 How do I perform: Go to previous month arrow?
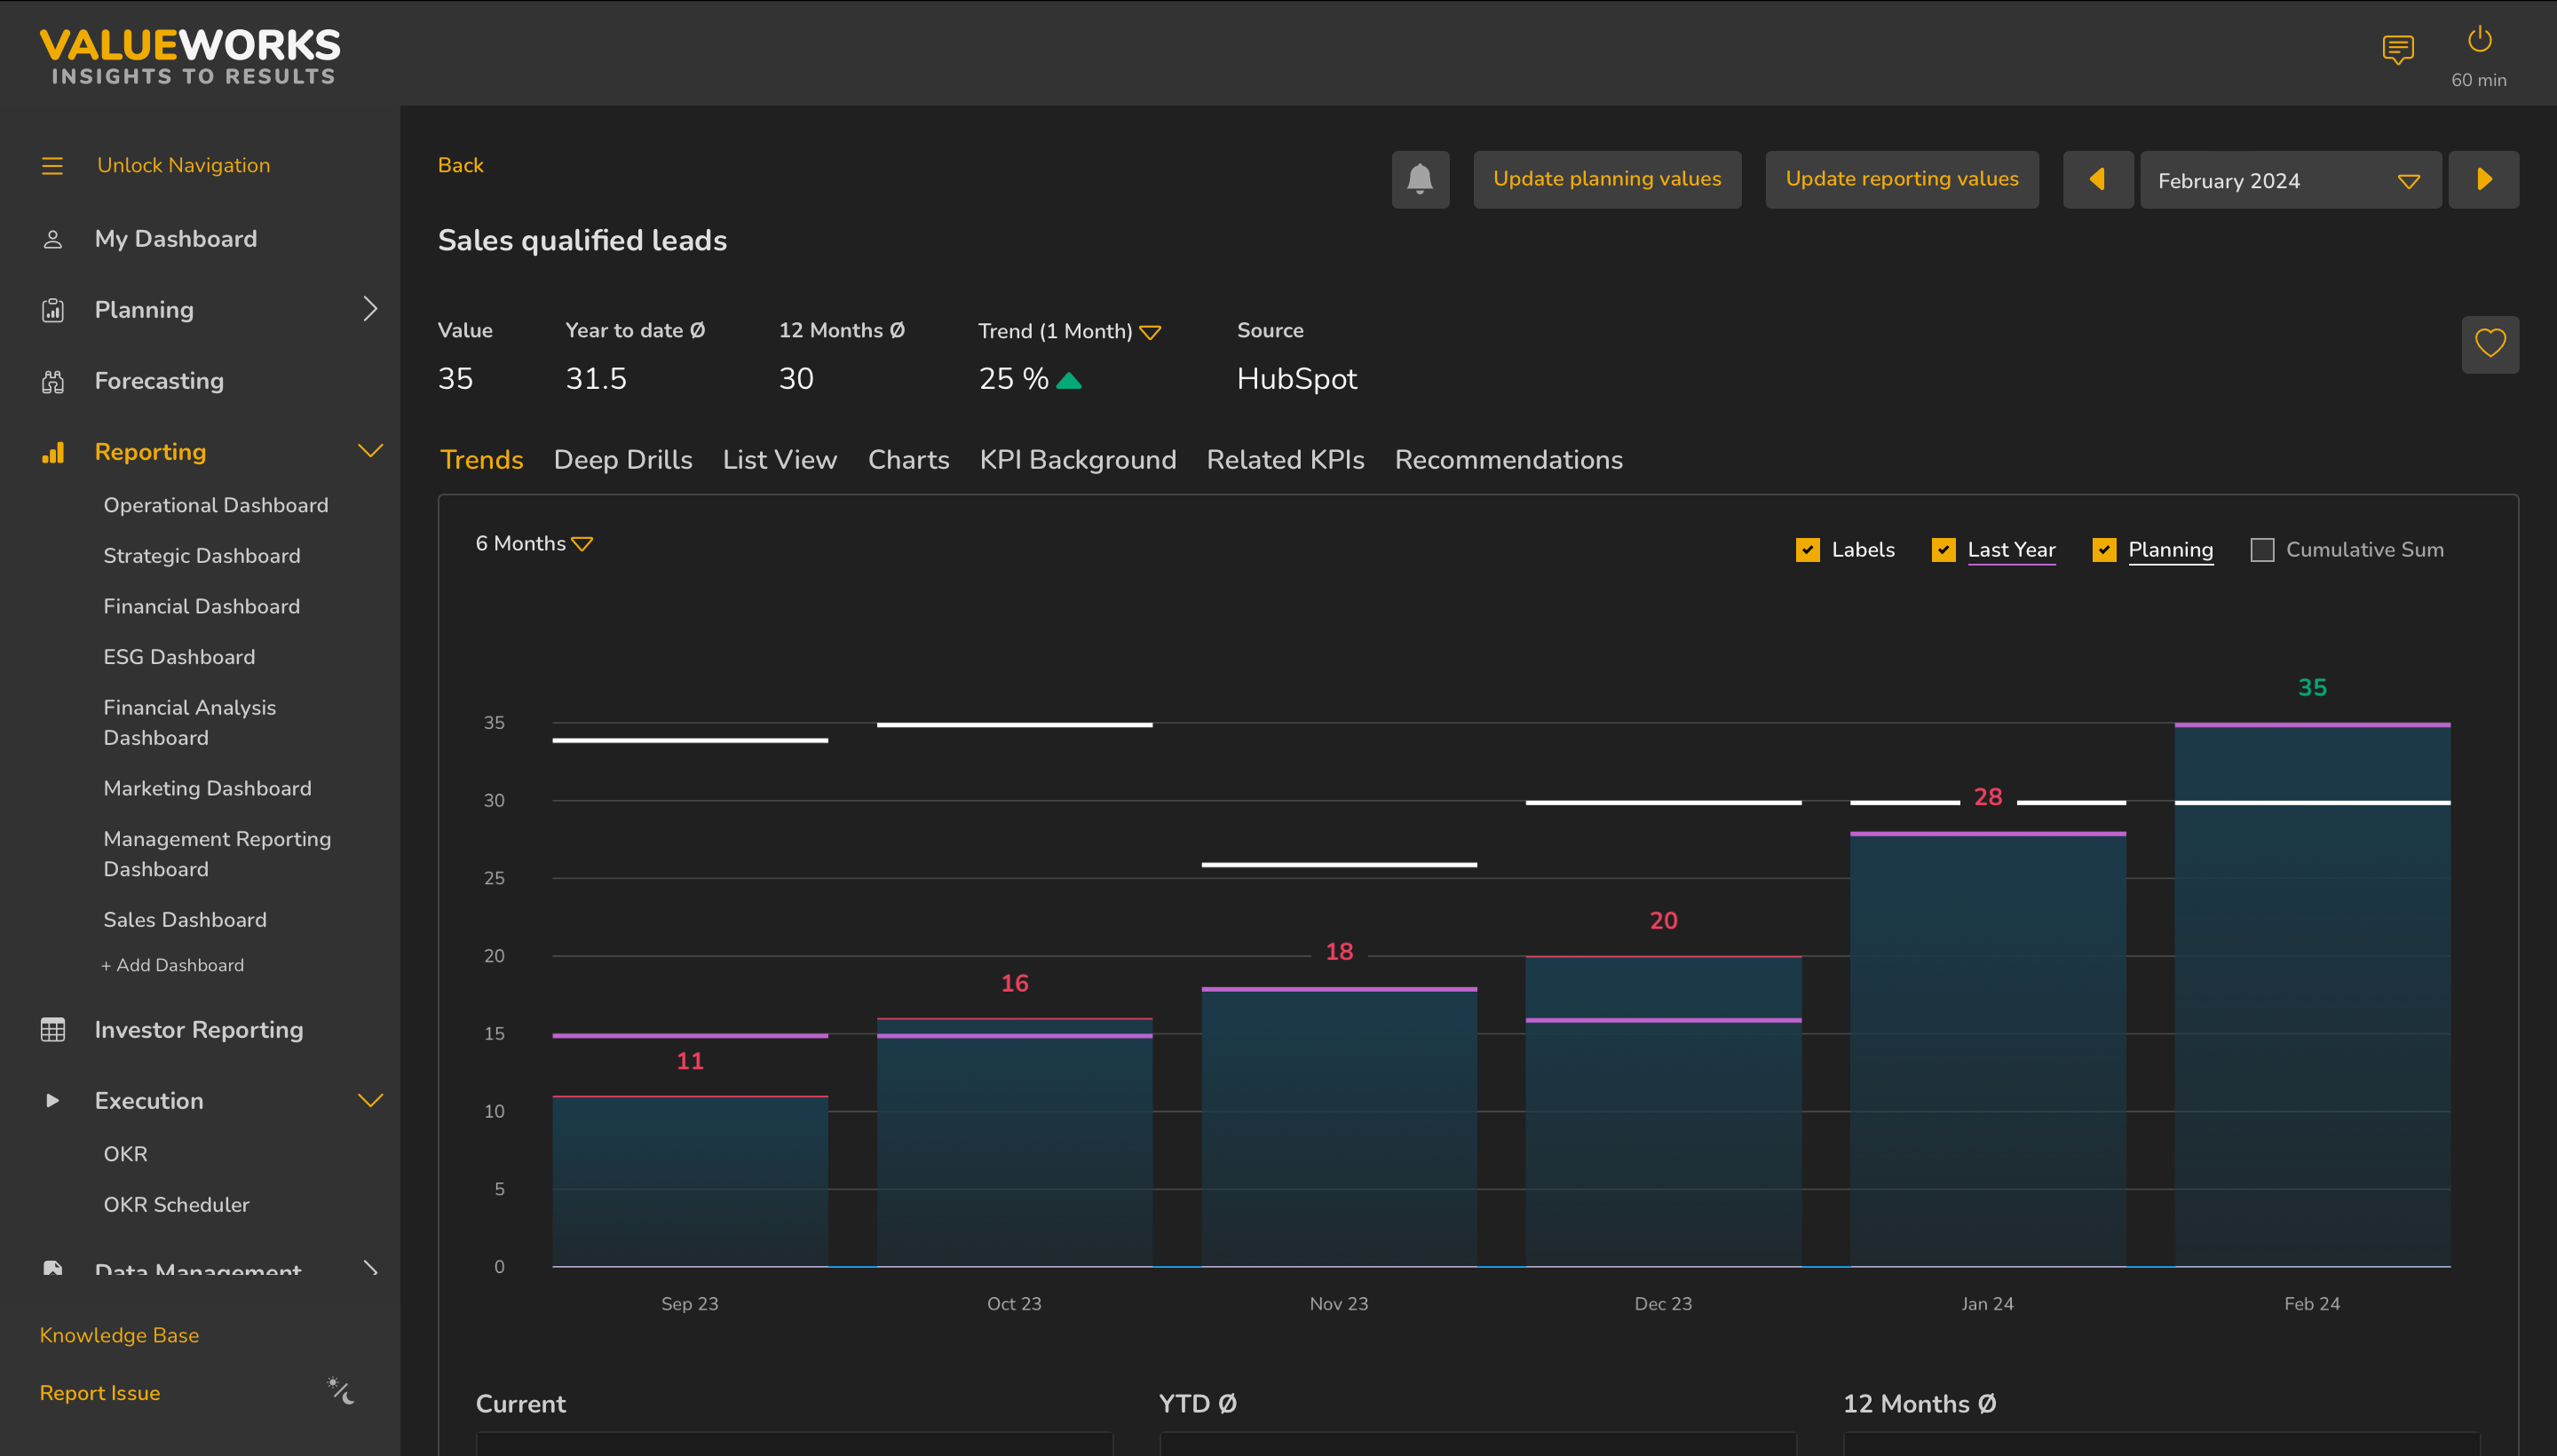(x=2097, y=180)
